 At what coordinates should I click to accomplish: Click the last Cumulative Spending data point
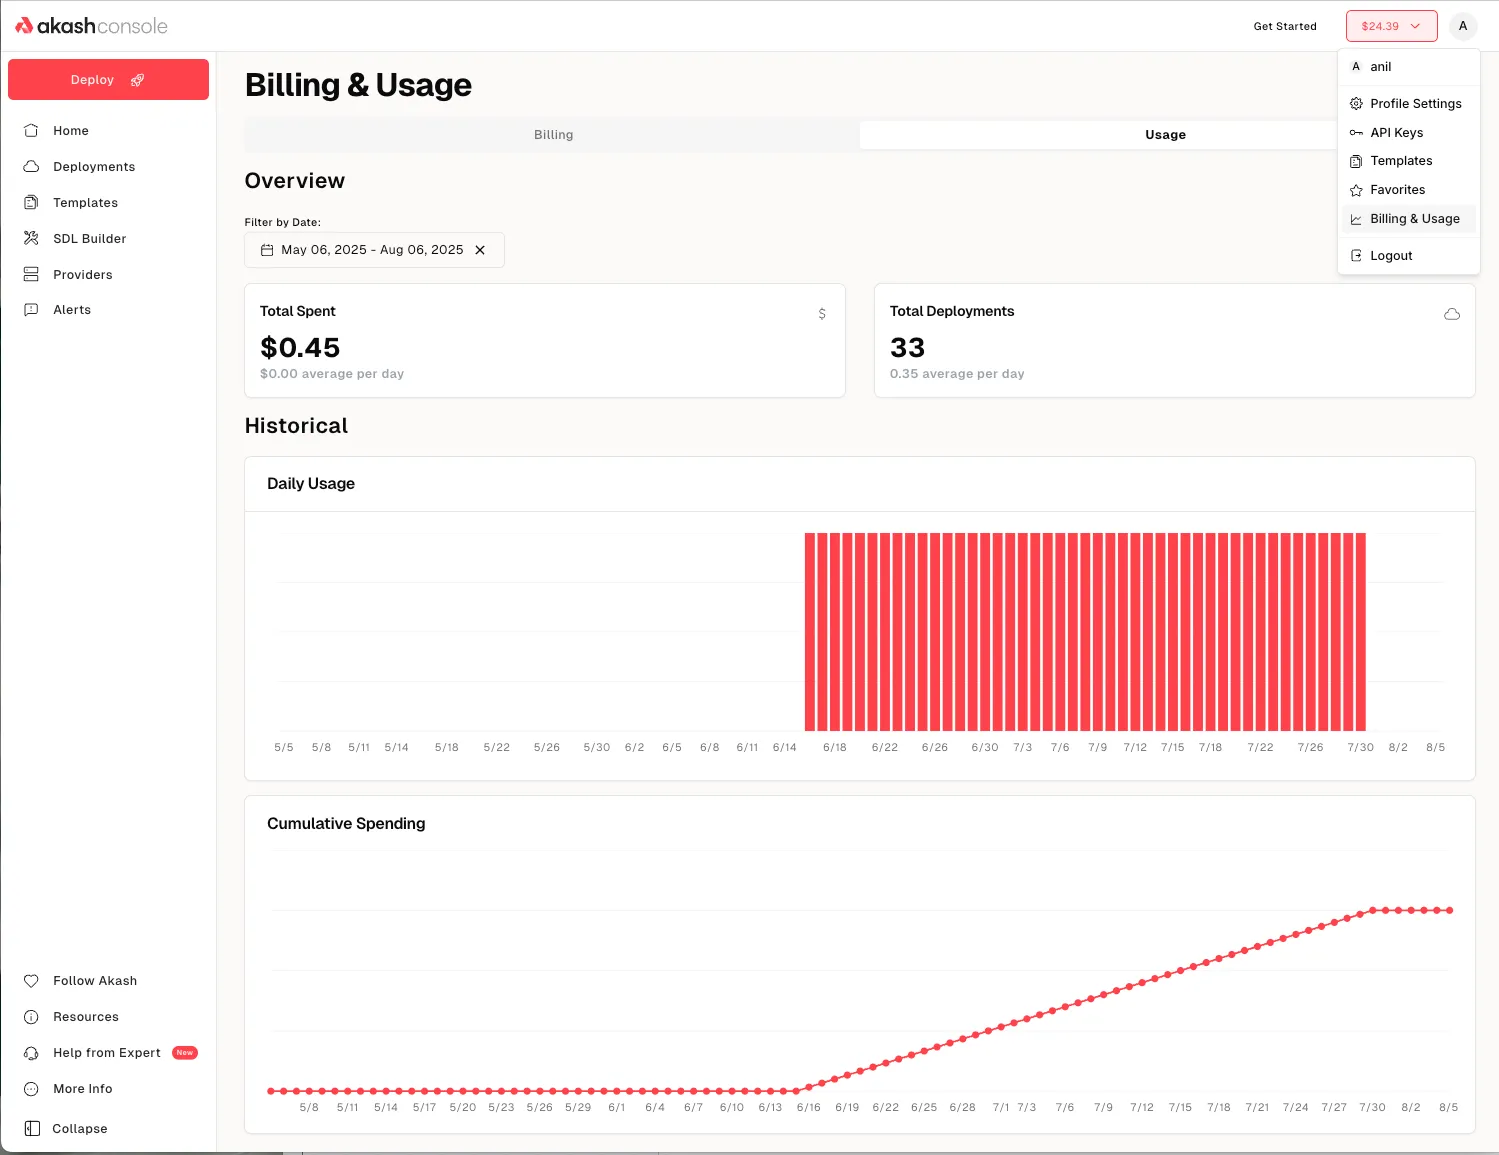[x=1449, y=911]
